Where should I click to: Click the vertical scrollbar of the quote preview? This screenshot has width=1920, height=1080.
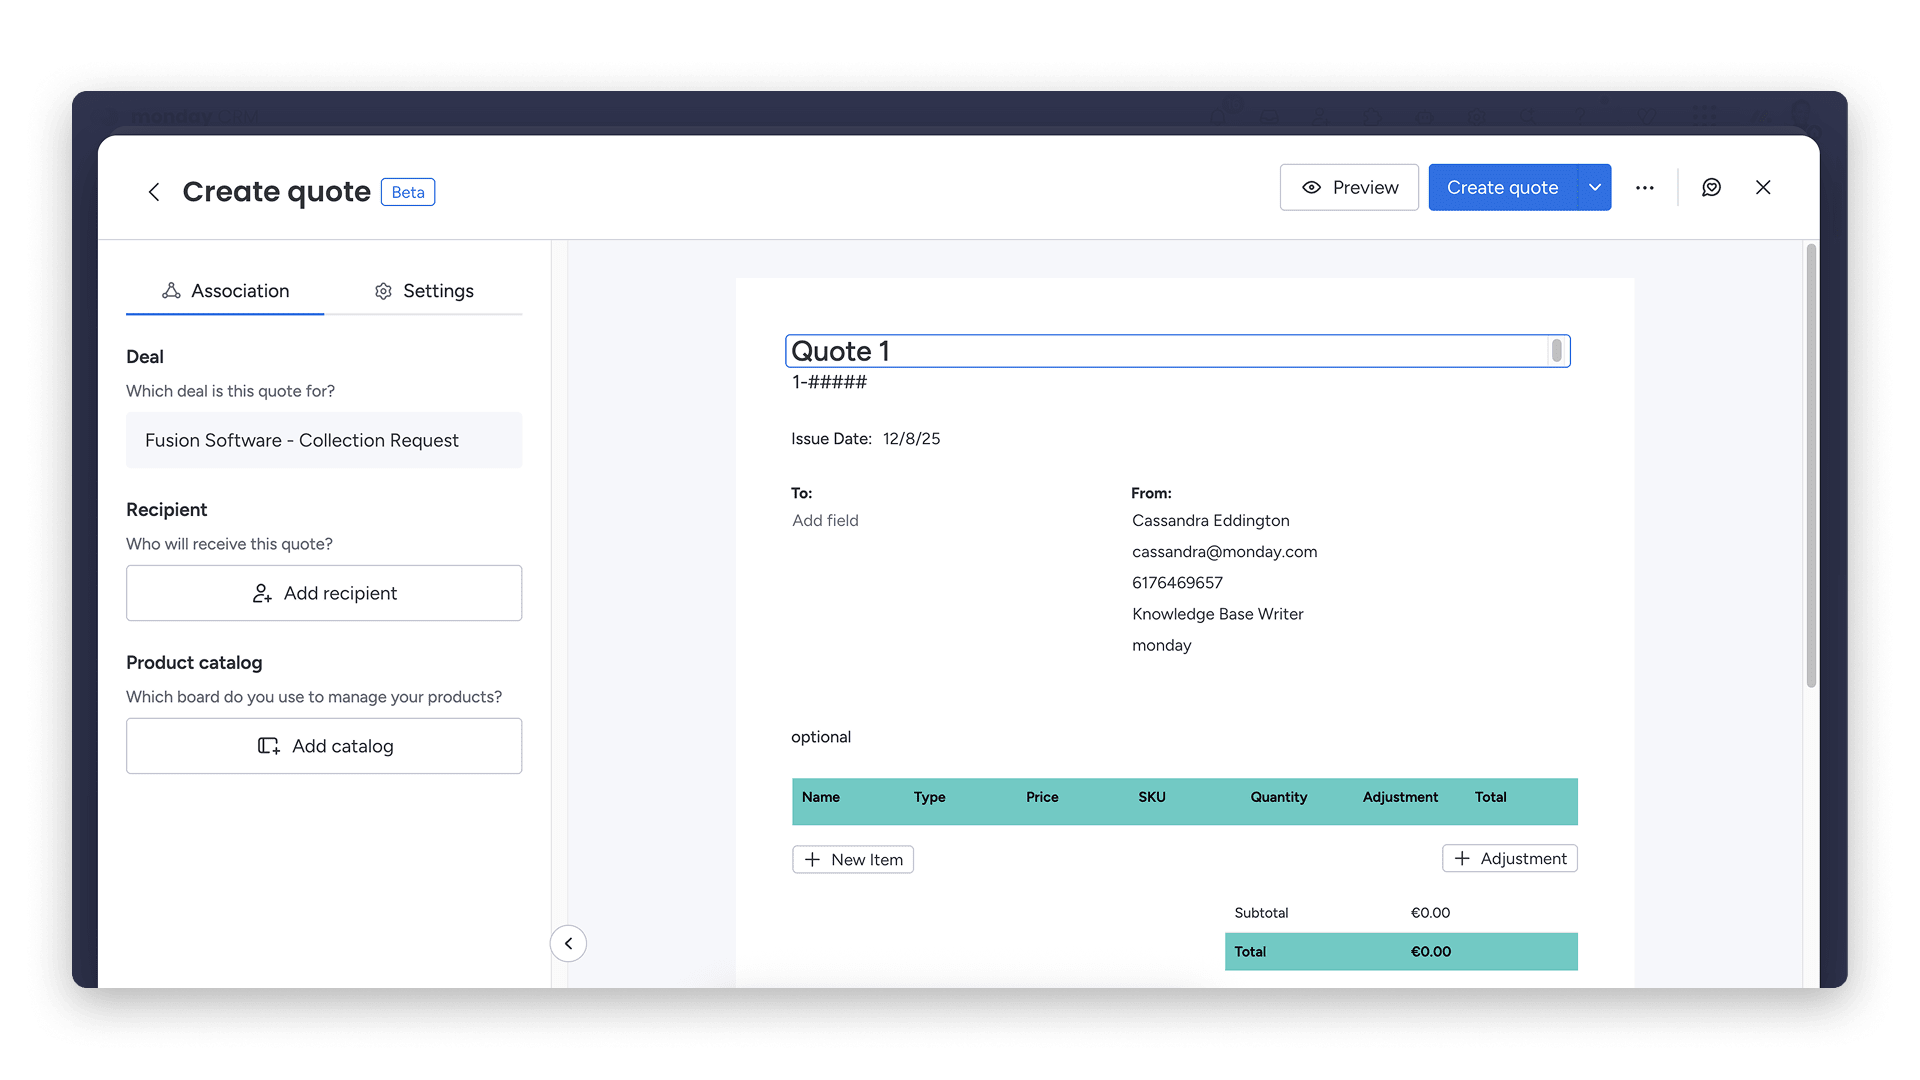tap(1811, 466)
